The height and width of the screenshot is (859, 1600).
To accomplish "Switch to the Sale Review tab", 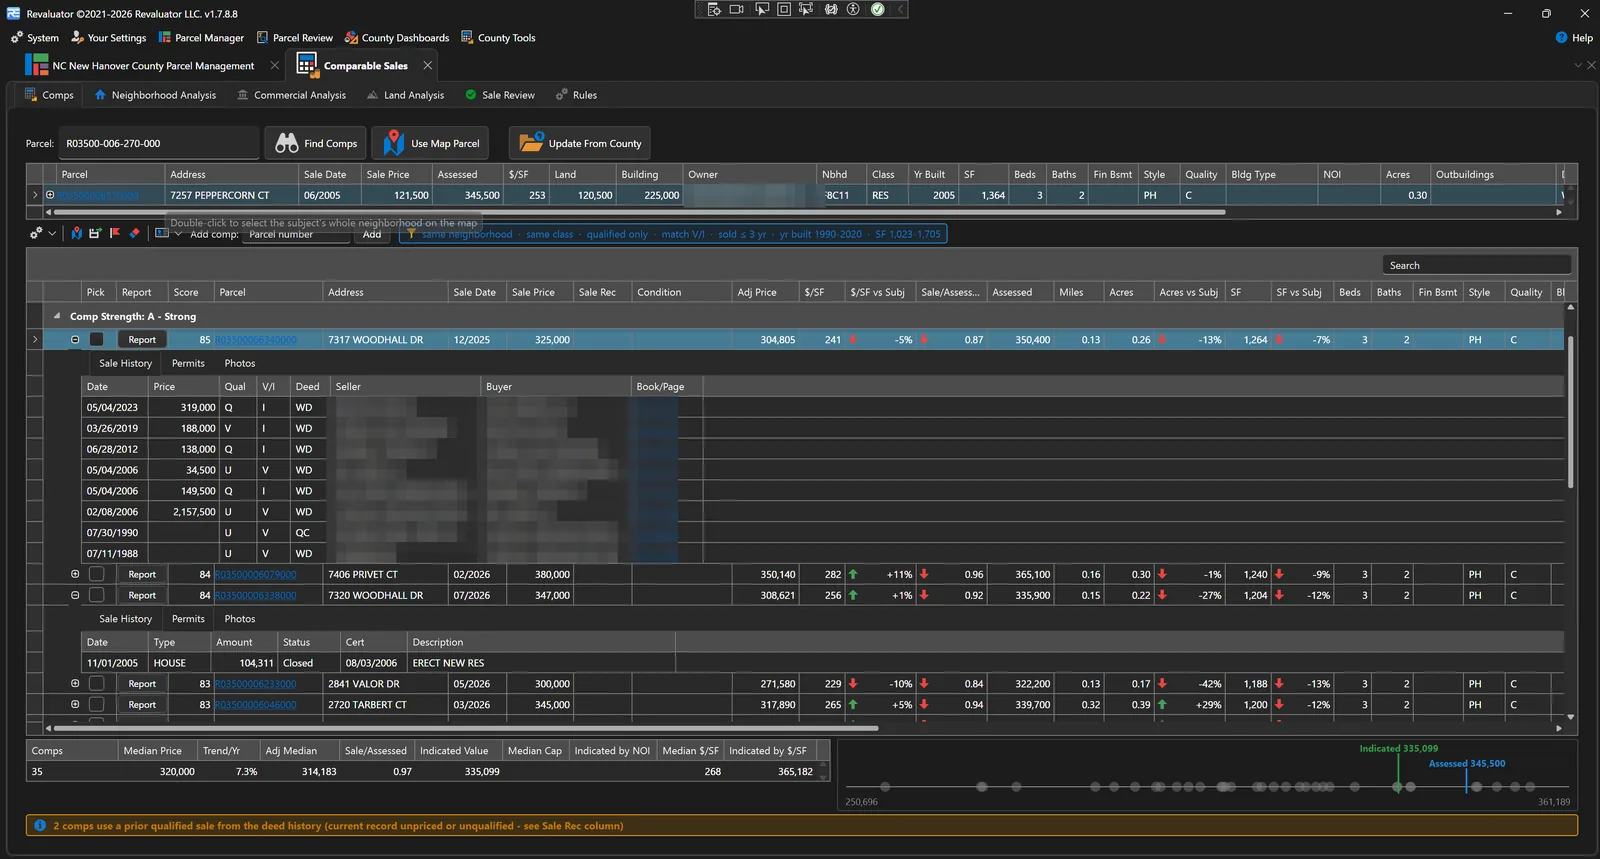I will pos(500,95).
